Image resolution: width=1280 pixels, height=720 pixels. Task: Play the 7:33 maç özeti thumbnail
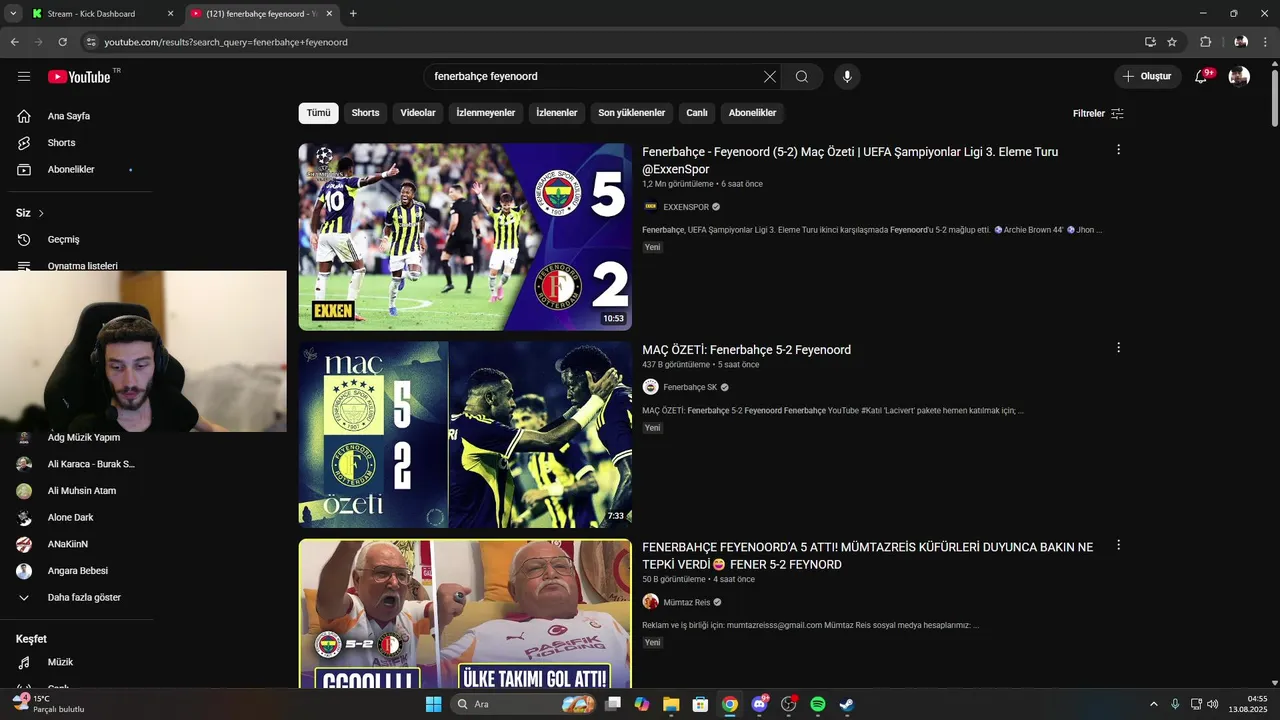point(465,435)
